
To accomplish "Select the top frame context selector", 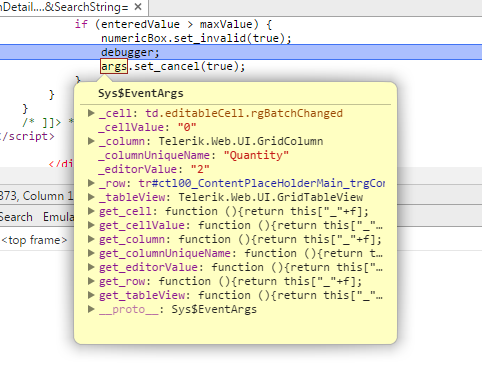I will [34, 240].
